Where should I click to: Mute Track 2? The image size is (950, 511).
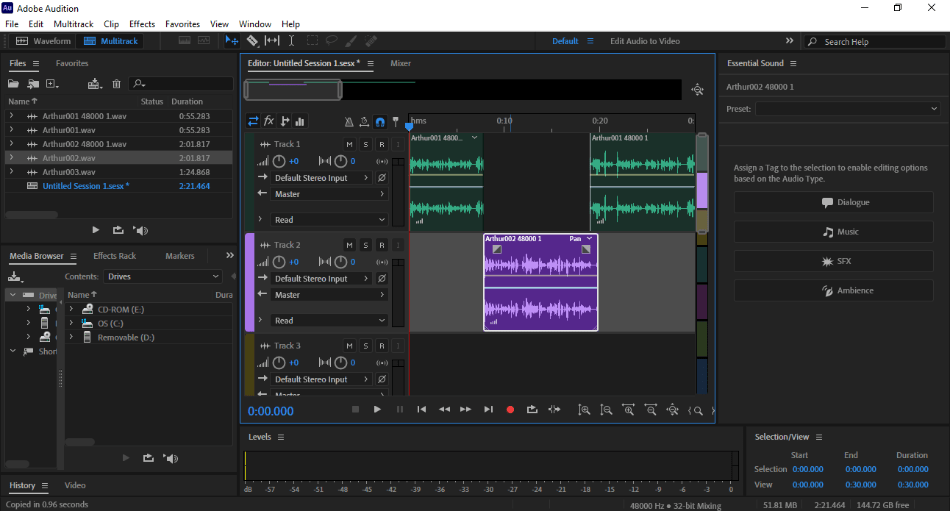(349, 245)
